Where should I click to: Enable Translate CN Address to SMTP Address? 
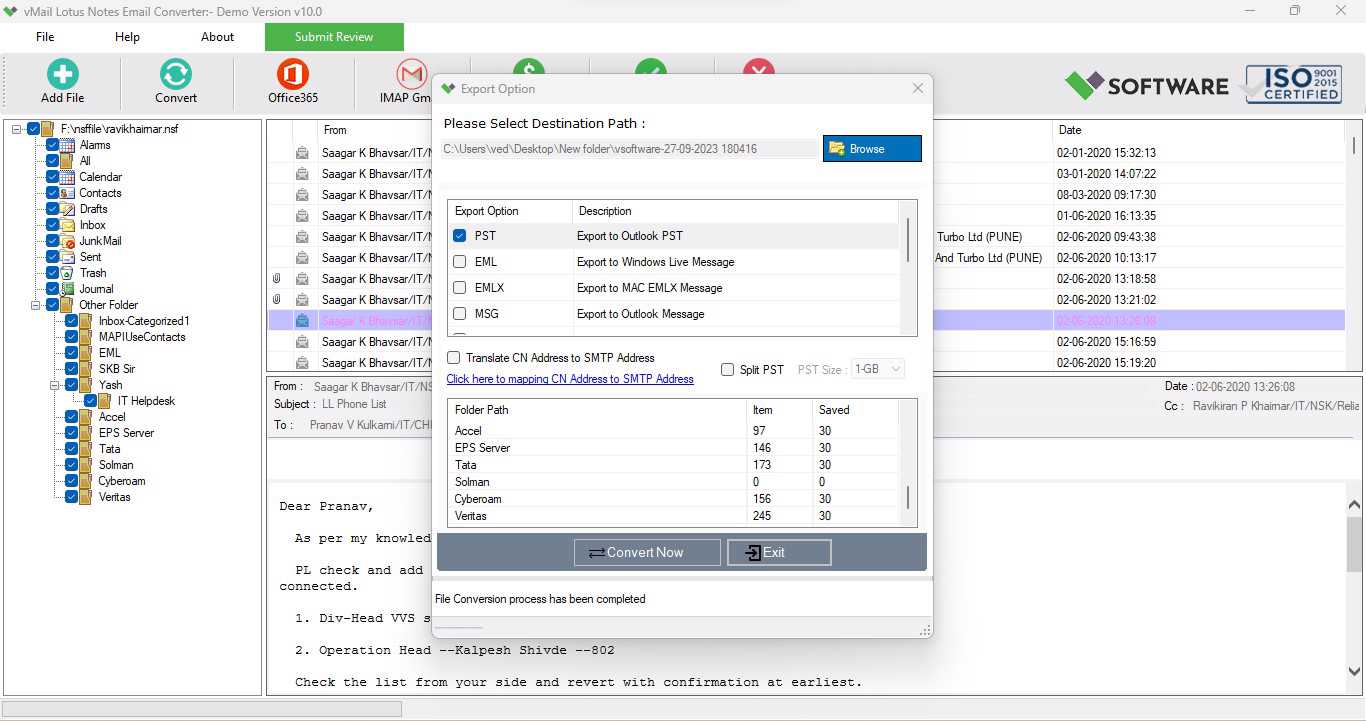454,358
